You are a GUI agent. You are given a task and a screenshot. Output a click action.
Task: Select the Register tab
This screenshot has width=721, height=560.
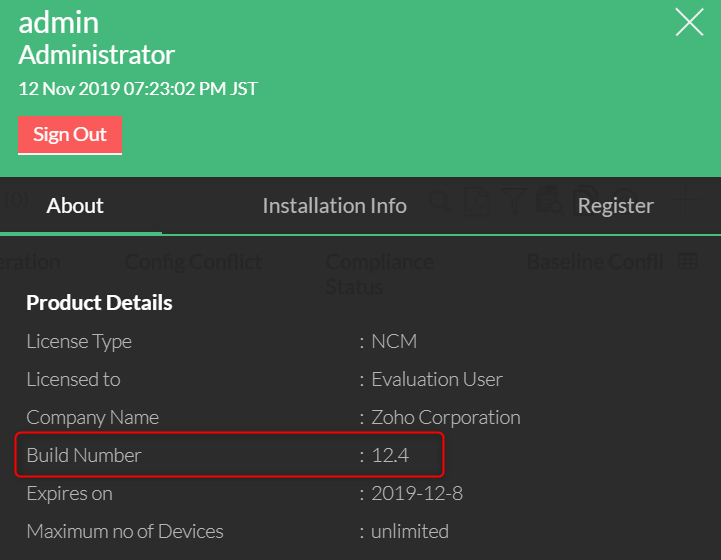[x=615, y=206]
